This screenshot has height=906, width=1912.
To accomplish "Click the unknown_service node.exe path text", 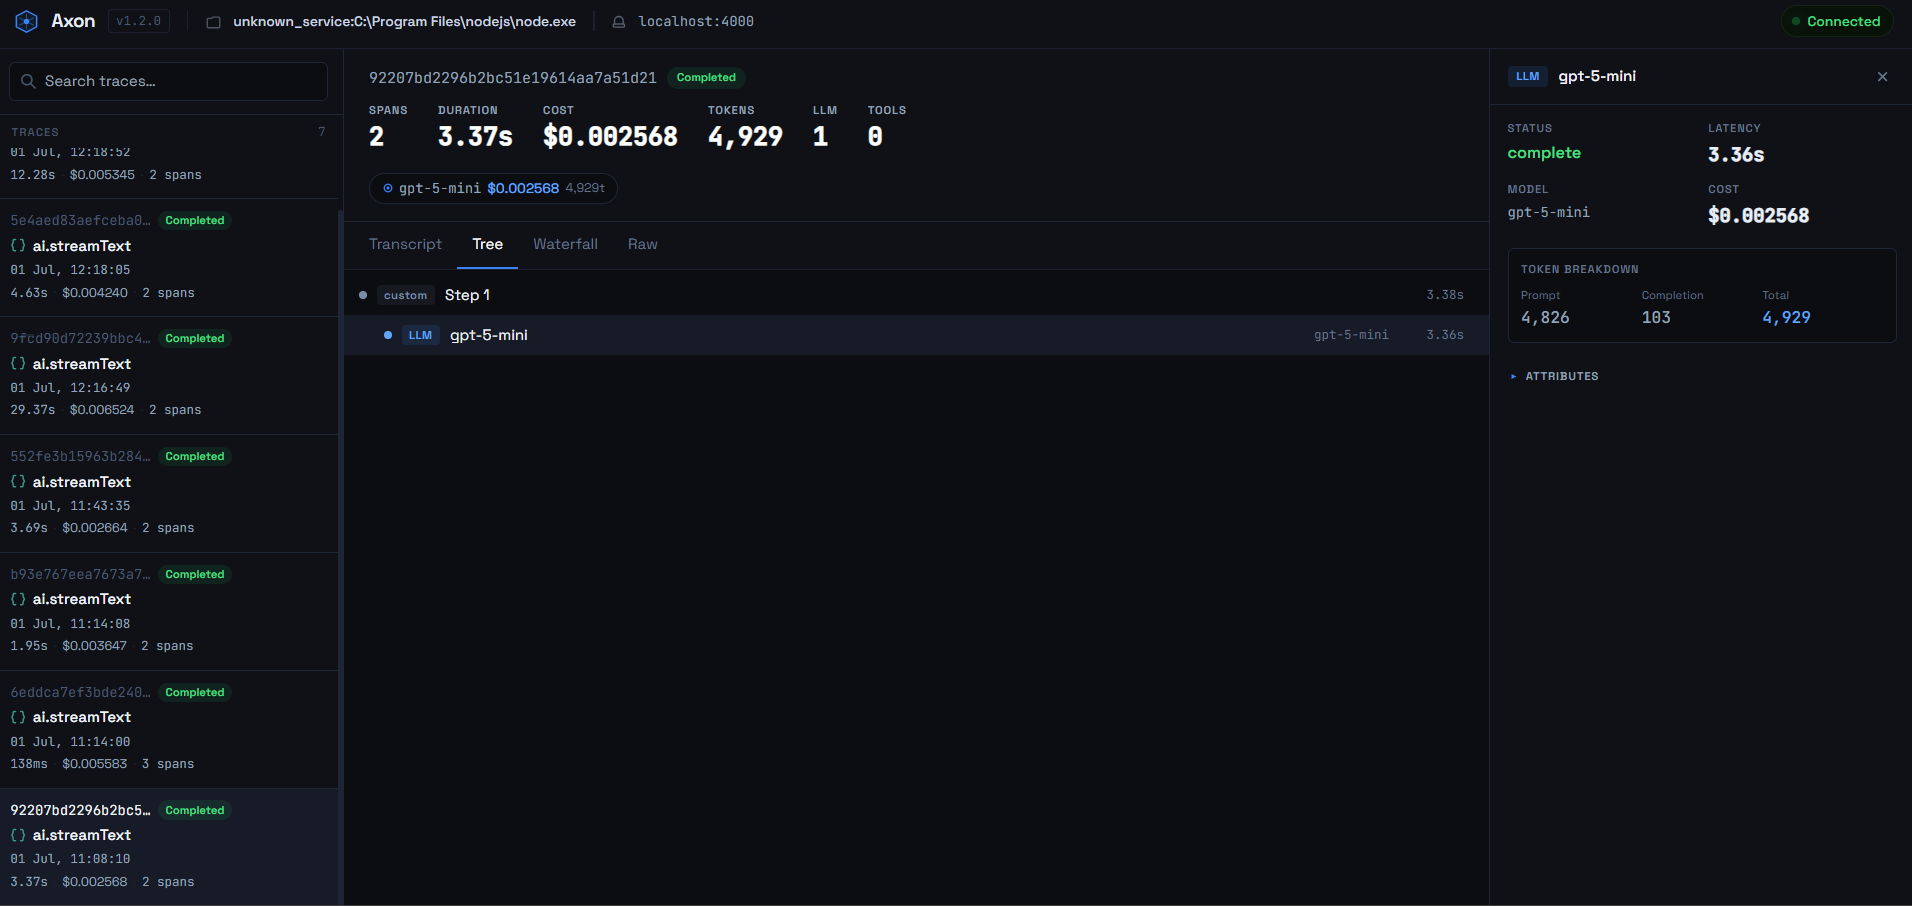I will click(404, 22).
